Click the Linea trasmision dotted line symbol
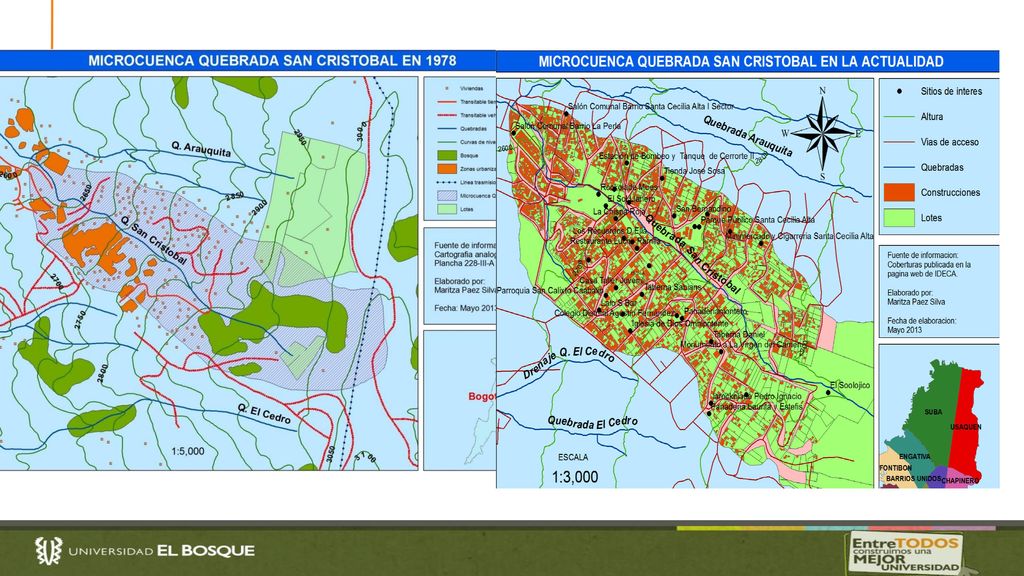 click(x=446, y=182)
